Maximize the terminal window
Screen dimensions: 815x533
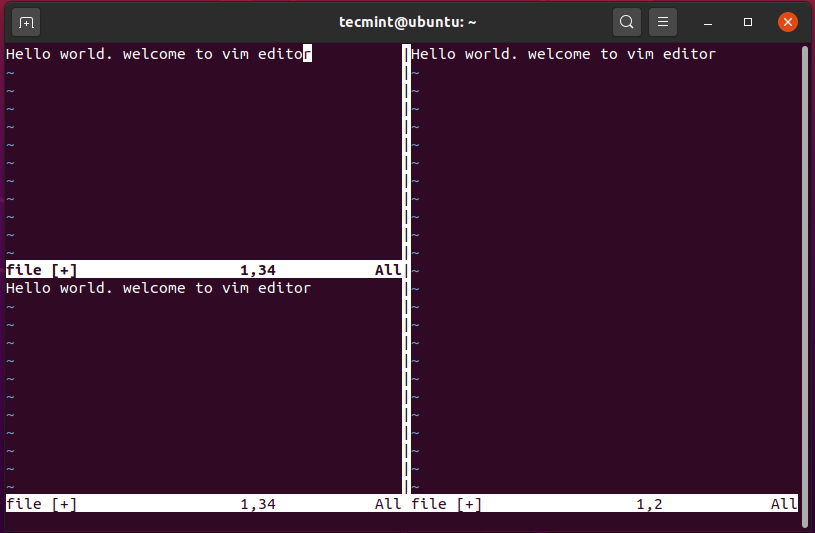[748, 22]
